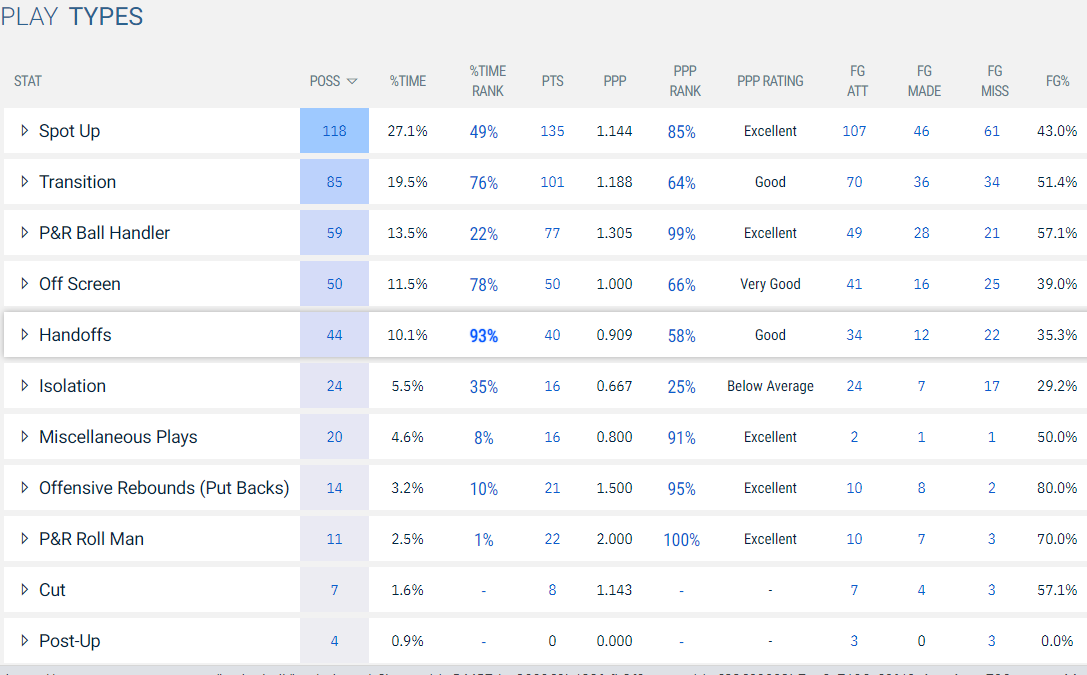Expand the P&R Roll Man row
Screen dimensions: 1087x675
[24, 538]
